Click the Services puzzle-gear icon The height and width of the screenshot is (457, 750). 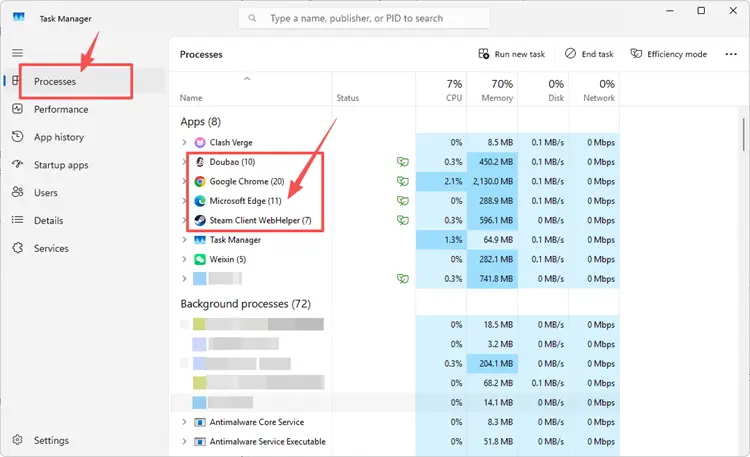point(18,248)
